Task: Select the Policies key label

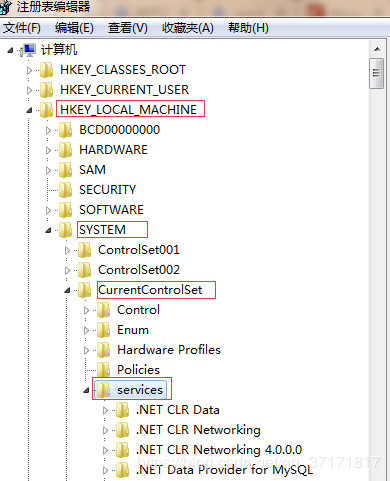Action: coord(138,370)
